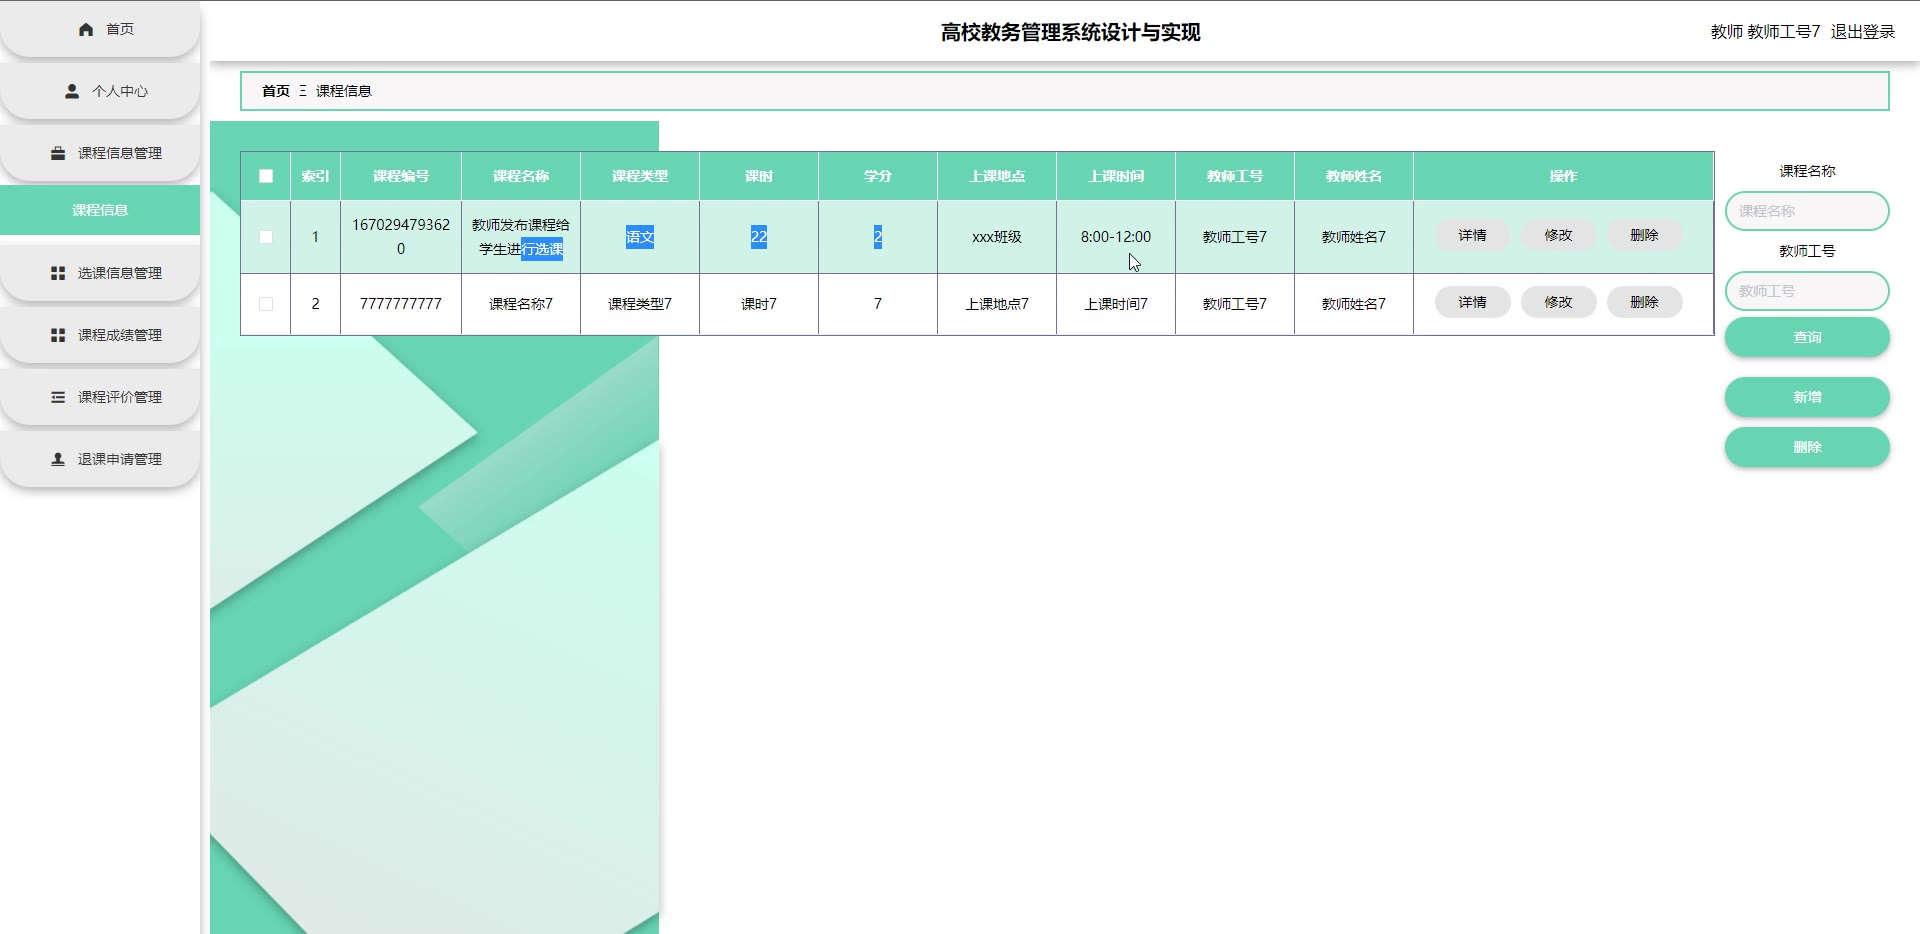The height and width of the screenshot is (934, 1920).
Task: Click the 学分 column header
Action: (x=878, y=176)
